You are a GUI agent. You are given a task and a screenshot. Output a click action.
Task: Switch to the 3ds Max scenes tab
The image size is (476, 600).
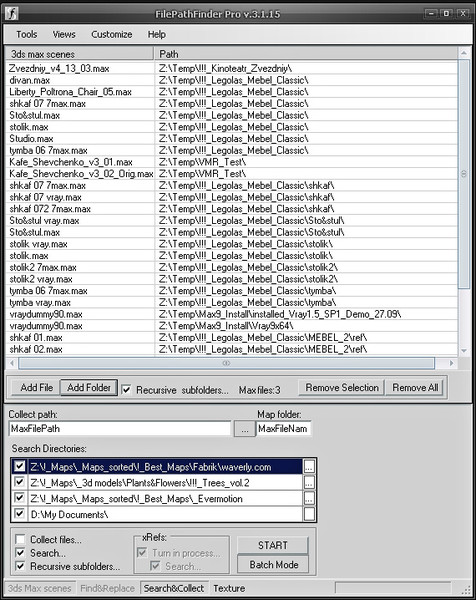click(x=40, y=588)
